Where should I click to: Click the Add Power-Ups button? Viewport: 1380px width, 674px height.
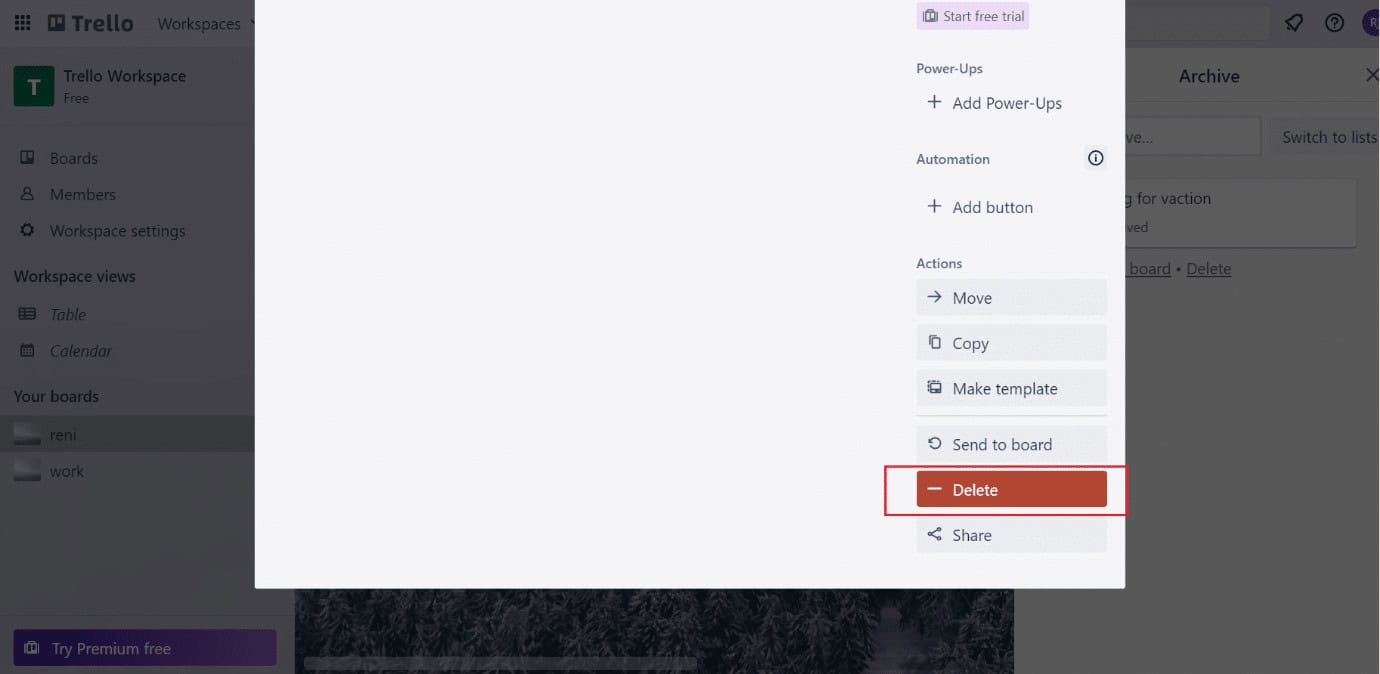[x=994, y=103]
